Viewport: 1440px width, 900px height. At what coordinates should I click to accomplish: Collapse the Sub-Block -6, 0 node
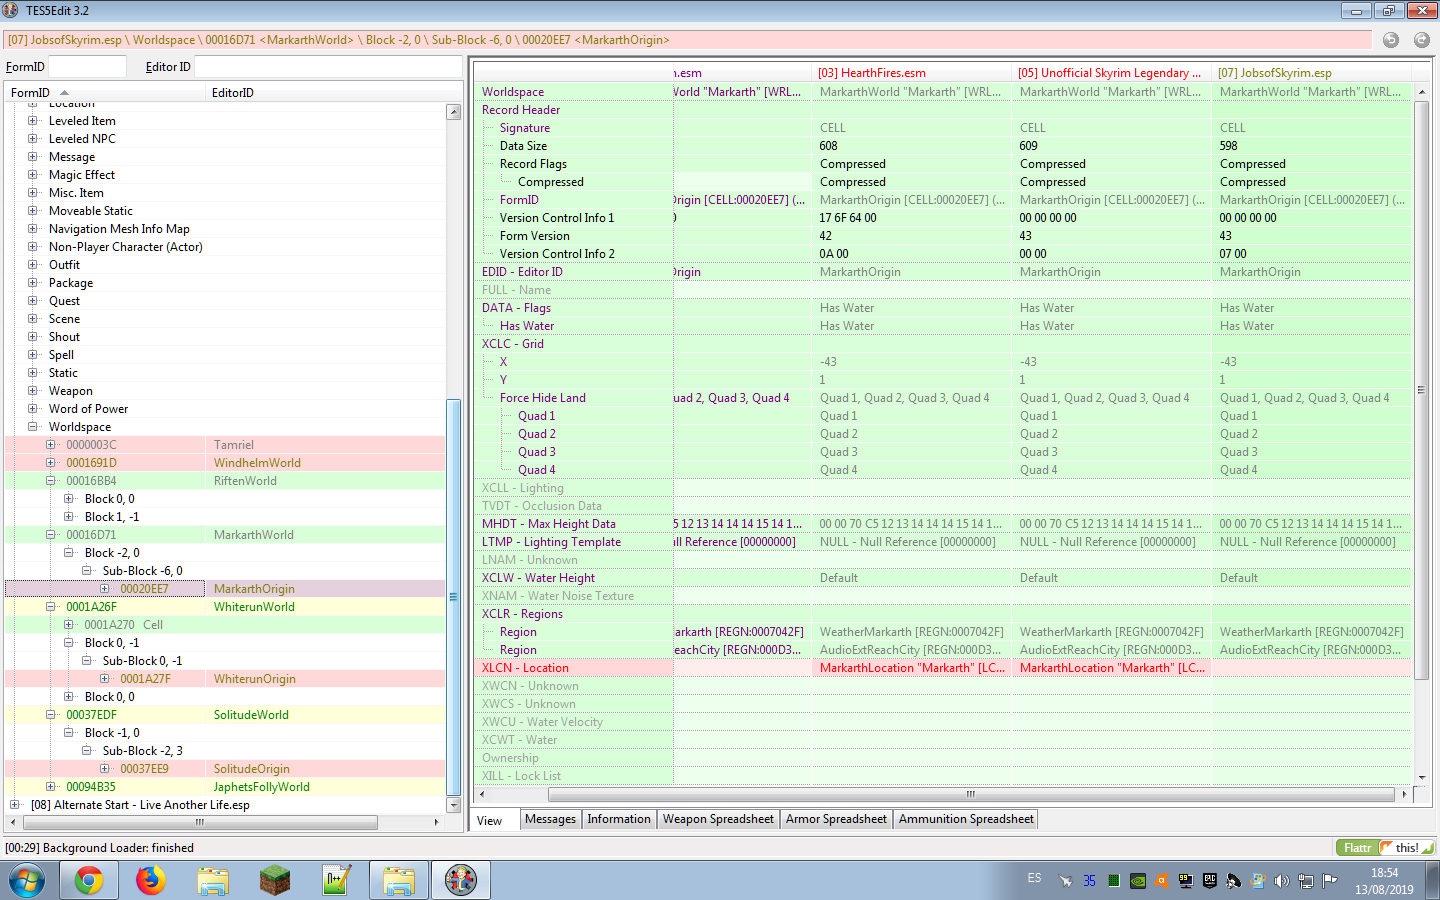[87, 571]
